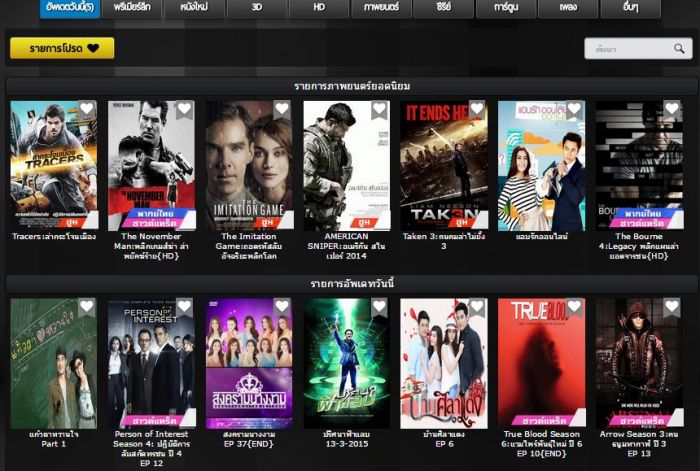The width and height of the screenshot is (700, 471).
Task: Open Taken 3 poster
Action: 444,165
